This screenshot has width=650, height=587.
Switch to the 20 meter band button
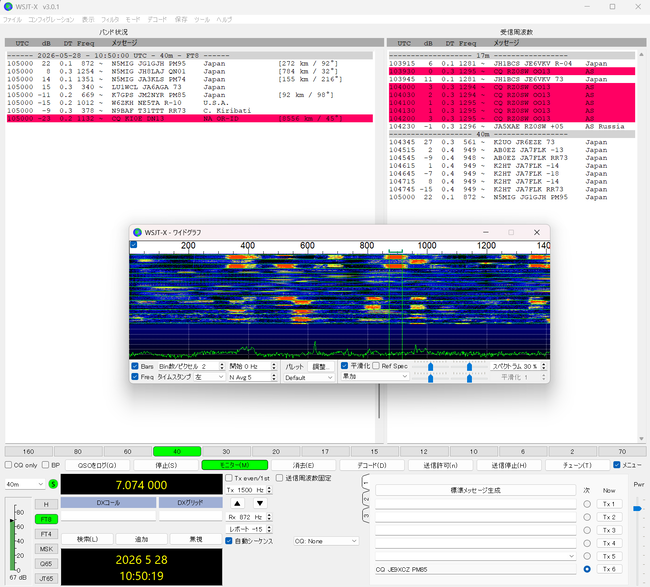(276, 451)
